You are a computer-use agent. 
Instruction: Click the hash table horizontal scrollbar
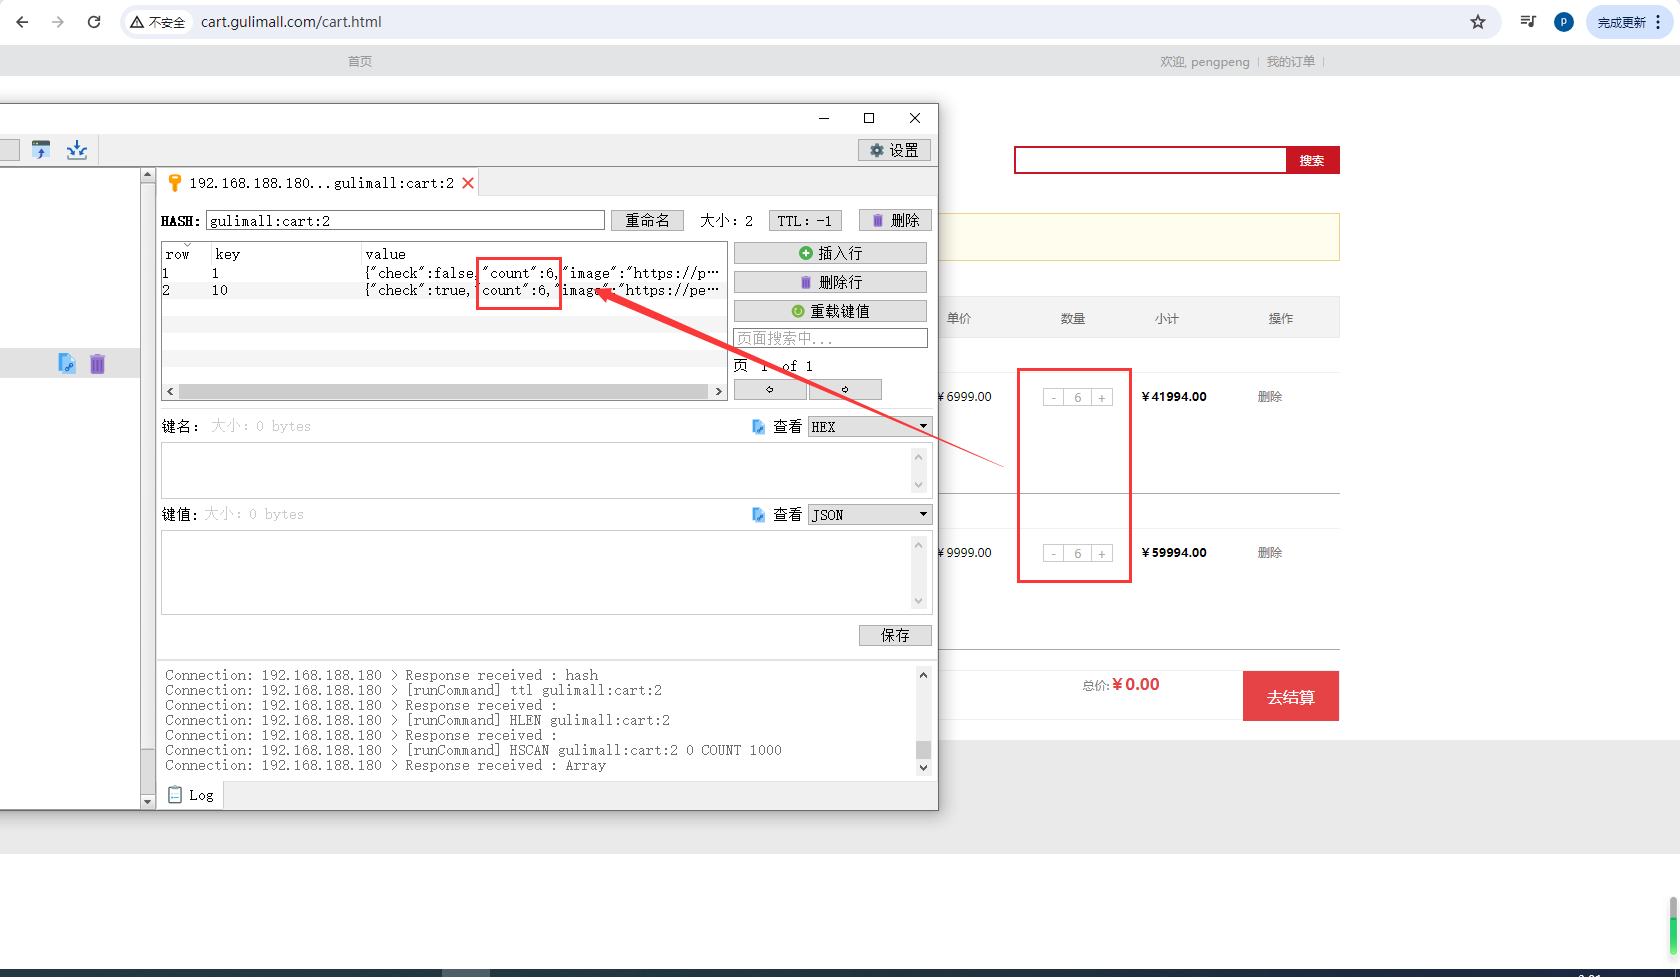point(443,391)
